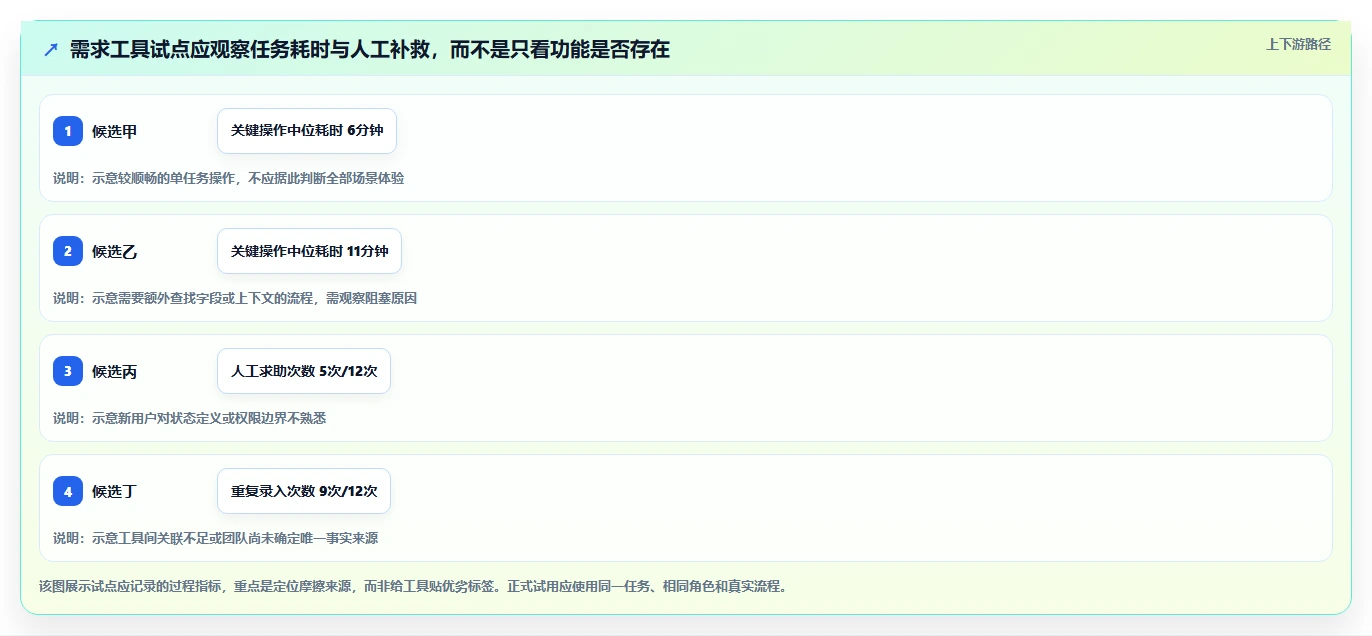Select the 重复录入次数 9次/12次 chip
This screenshot has height=636, width=1372.
click(x=304, y=491)
